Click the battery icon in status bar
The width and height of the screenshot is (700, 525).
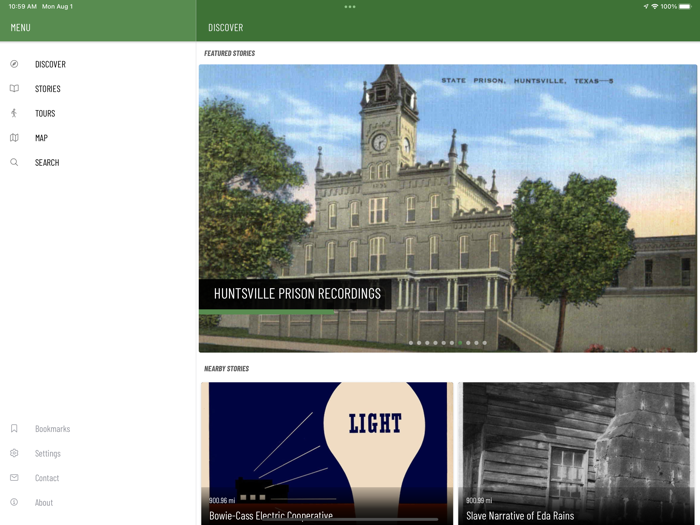click(x=685, y=6)
